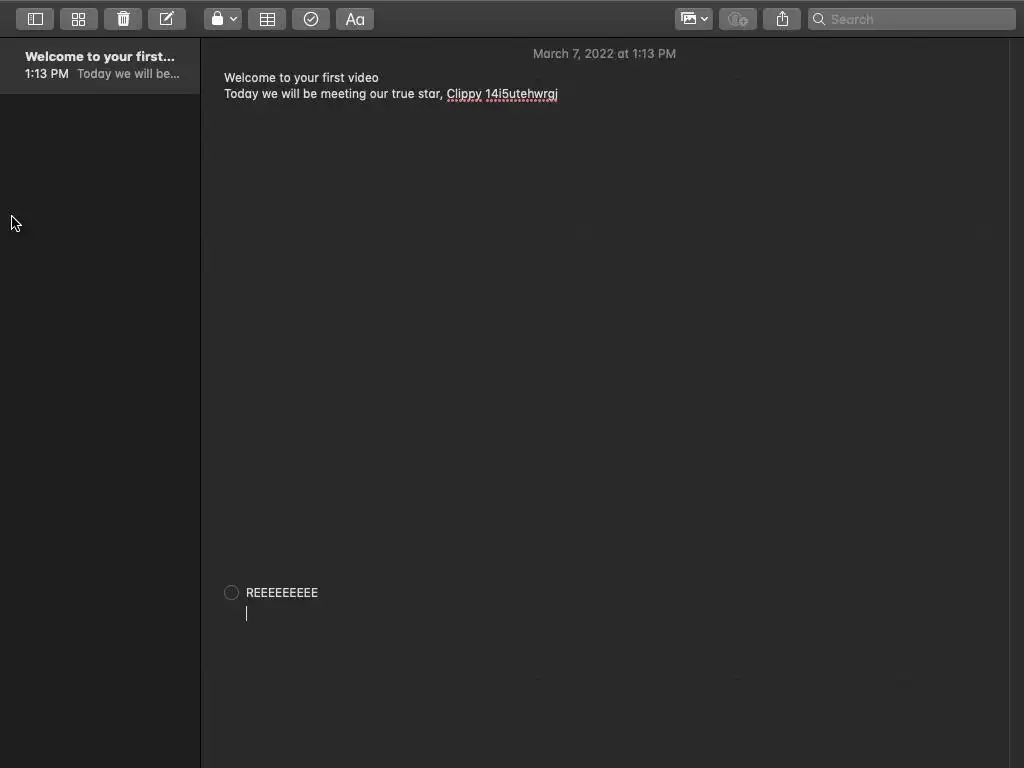1024x768 pixels.
Task: Check the REEEEEEEEE checklist circle
Action: [231, 592]
